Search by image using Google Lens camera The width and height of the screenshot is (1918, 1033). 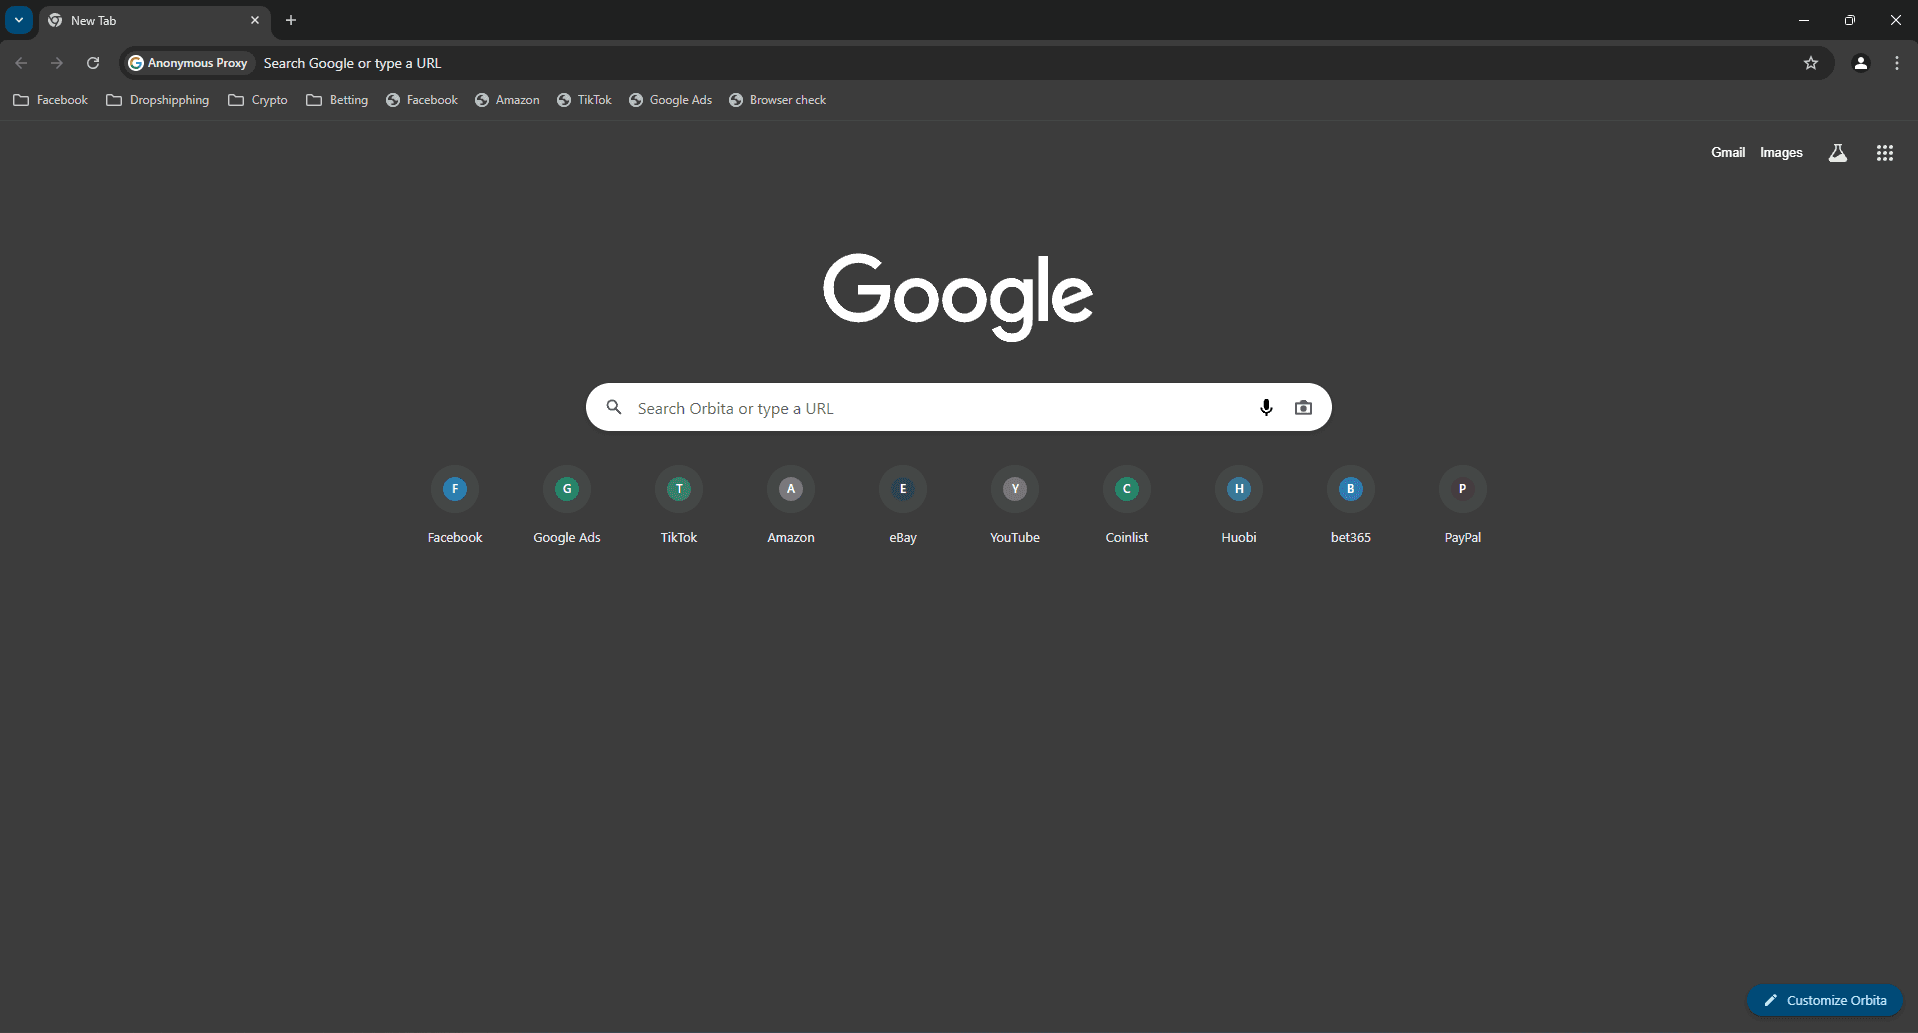point(1303,407)
